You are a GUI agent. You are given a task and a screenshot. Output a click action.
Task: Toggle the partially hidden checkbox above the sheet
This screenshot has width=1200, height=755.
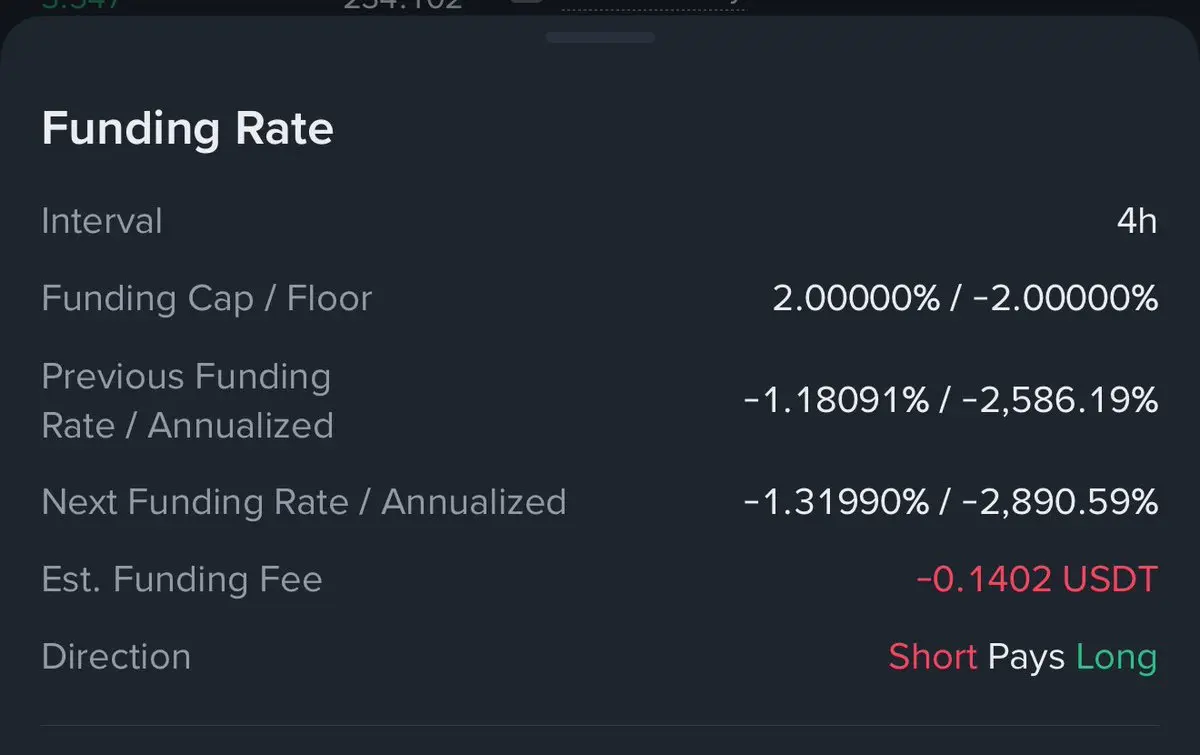(527, 4)
